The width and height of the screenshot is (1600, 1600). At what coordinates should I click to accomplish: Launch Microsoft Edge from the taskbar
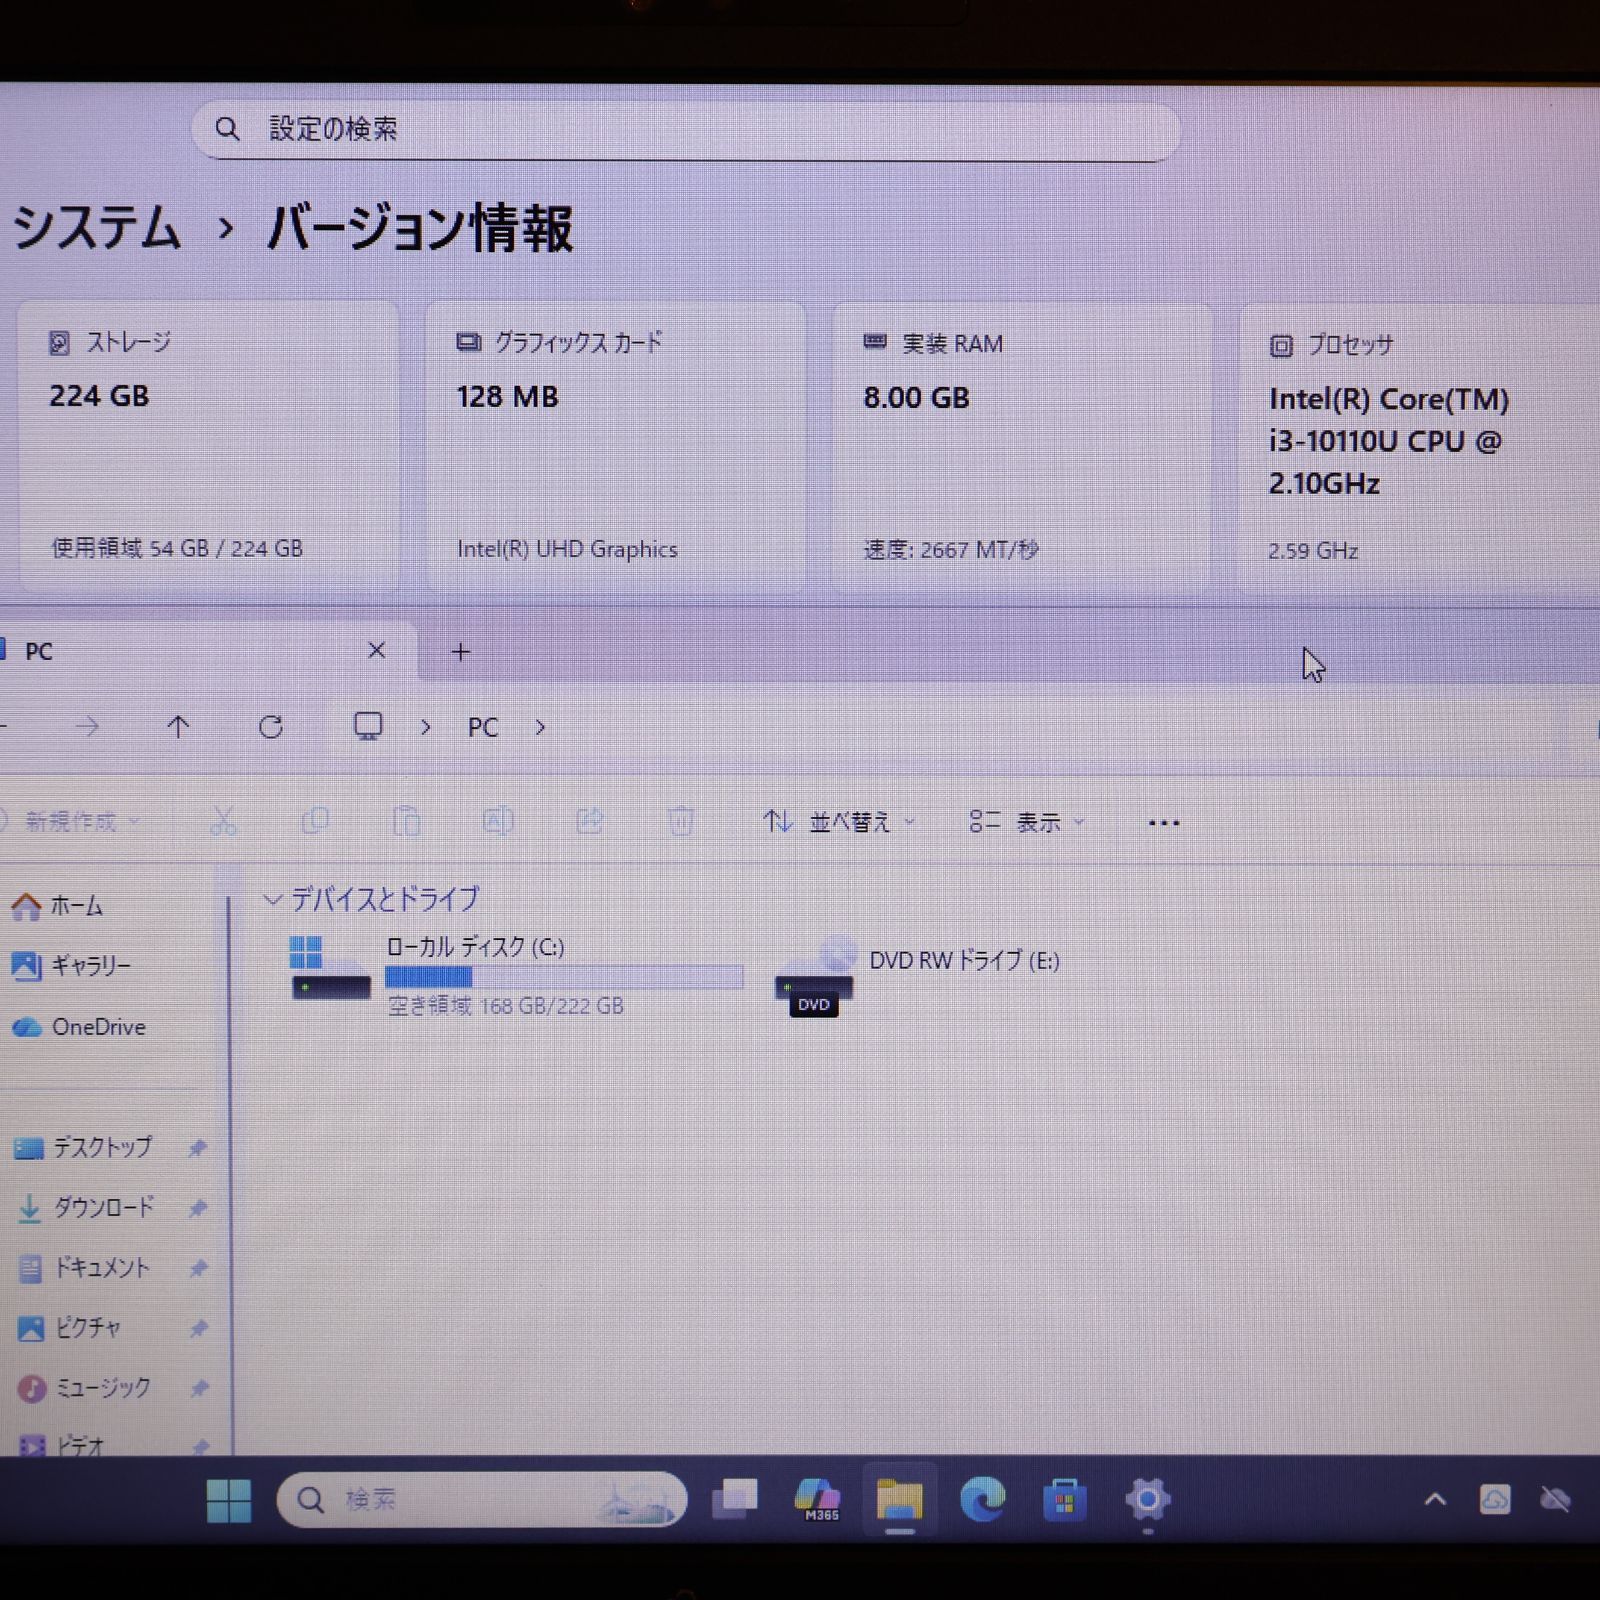coord(983,1499)
